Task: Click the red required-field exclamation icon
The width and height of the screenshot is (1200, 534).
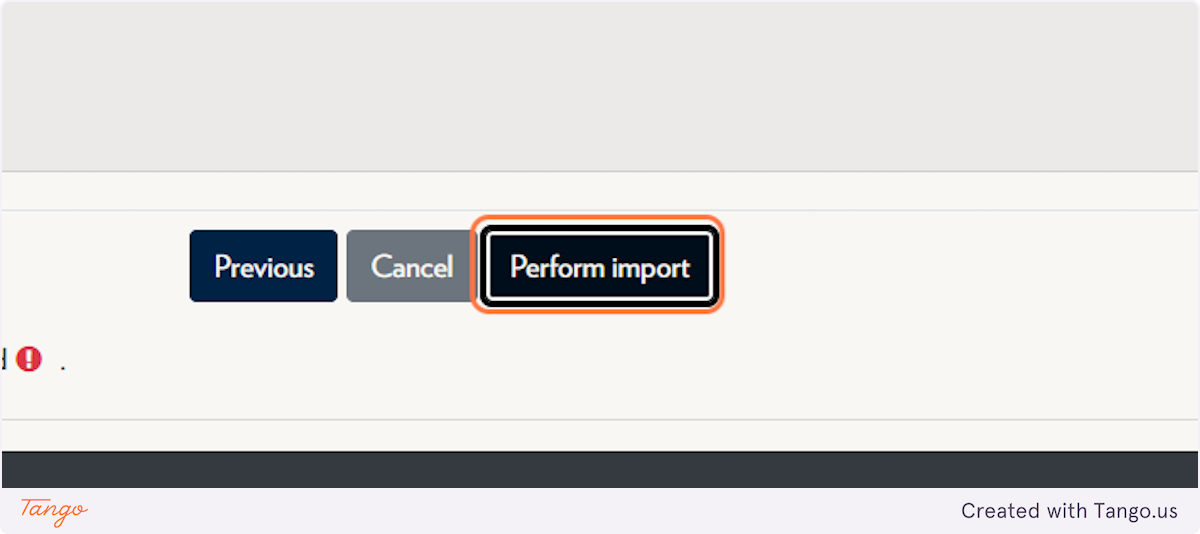Action: pos(29,359)
